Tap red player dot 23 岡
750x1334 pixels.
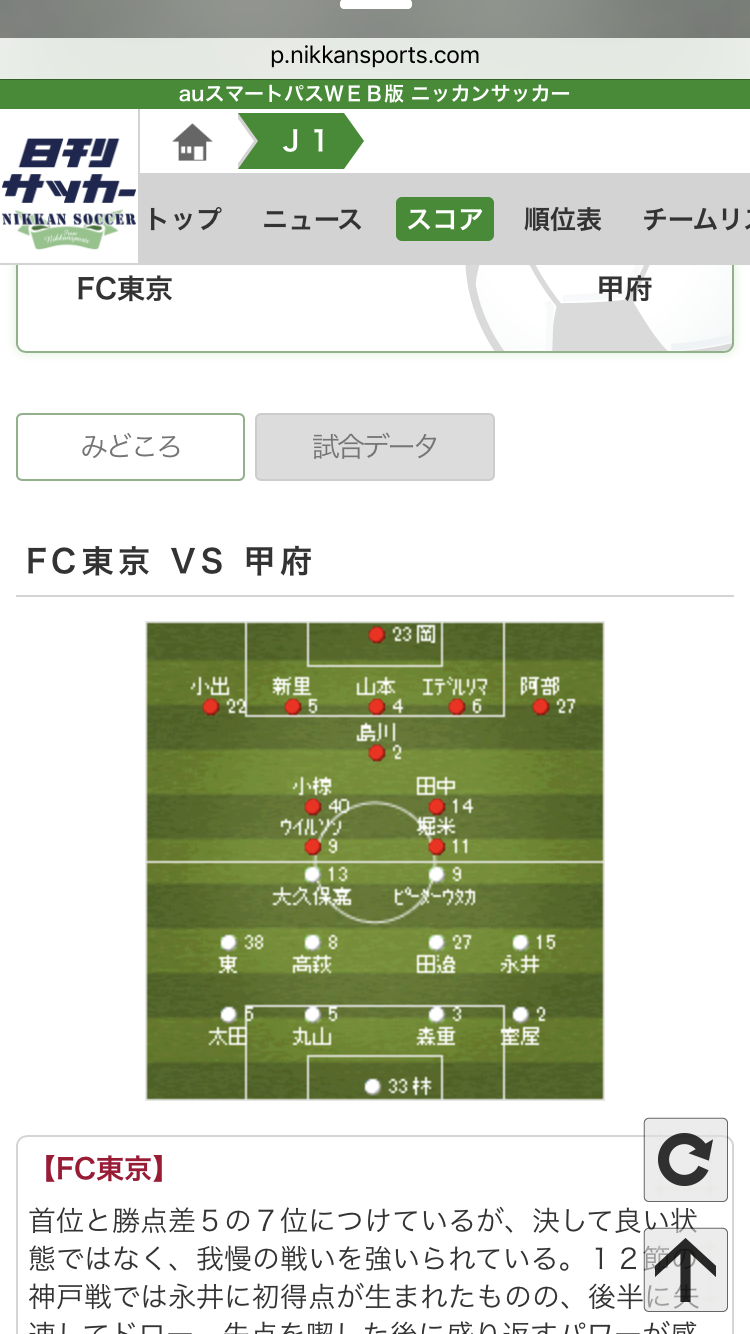pyautogui.click(x=376, y=635)
